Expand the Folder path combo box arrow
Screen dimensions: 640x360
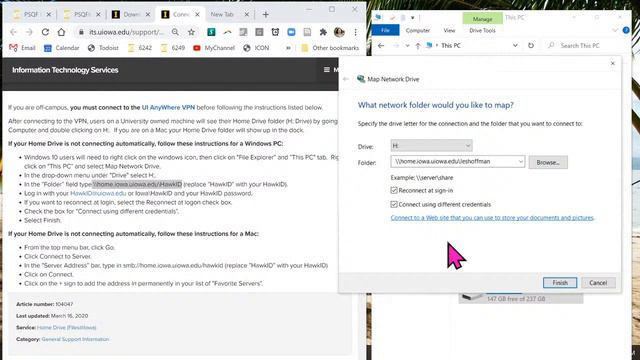tap(520, 161)
